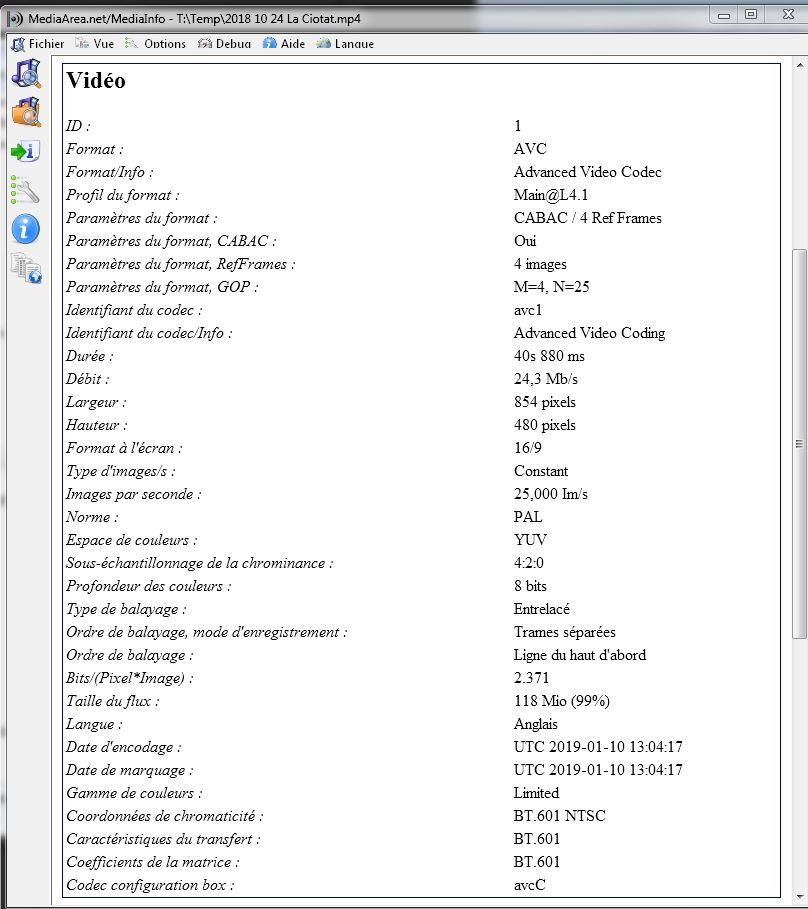Viewport: 808px width, 909px height.
Task: Click the open media file sidebar icon
Action: [x=25, y=74]
